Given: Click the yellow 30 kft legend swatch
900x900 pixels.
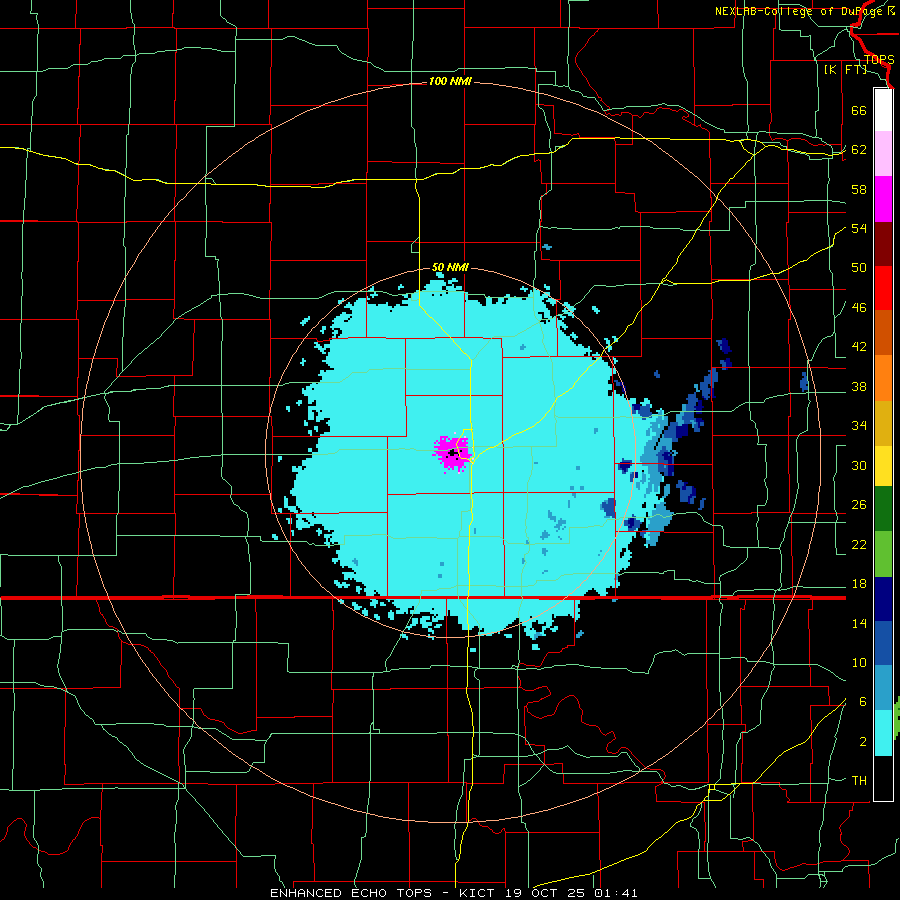Looking at the screenshot, I should [883, 465].
